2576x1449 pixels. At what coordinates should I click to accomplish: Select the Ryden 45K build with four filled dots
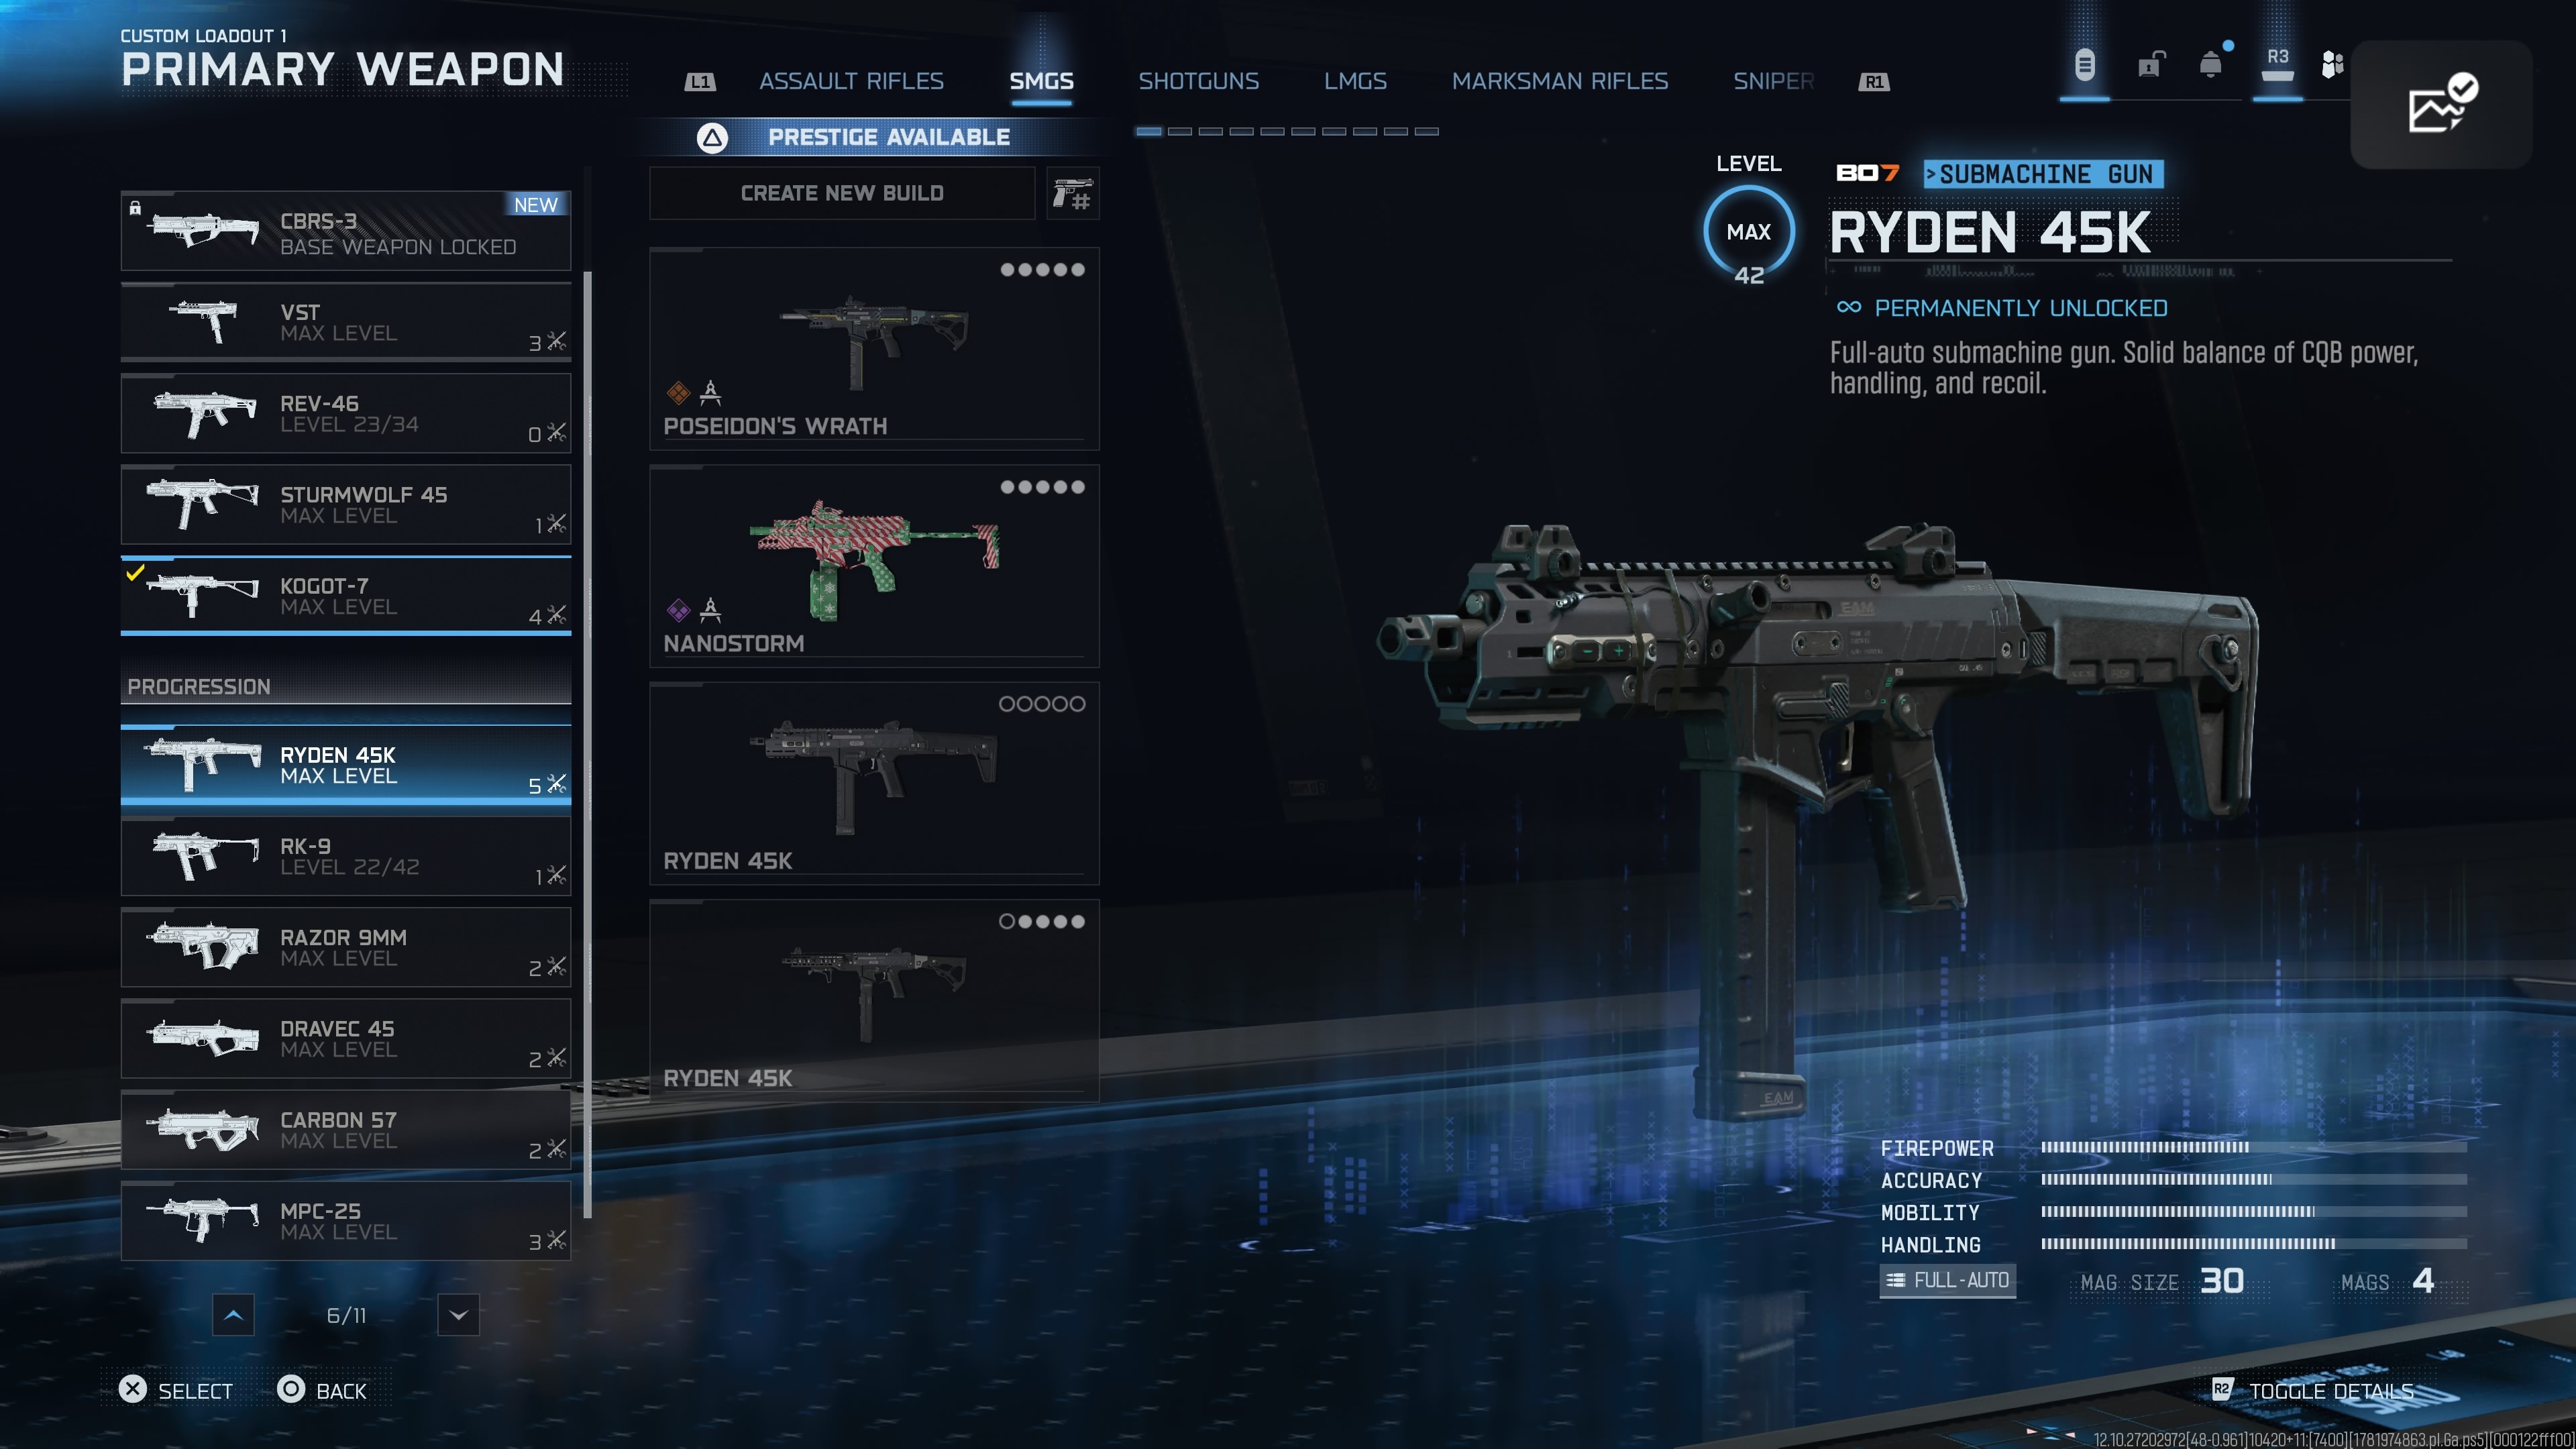(x=874, y=1000)
